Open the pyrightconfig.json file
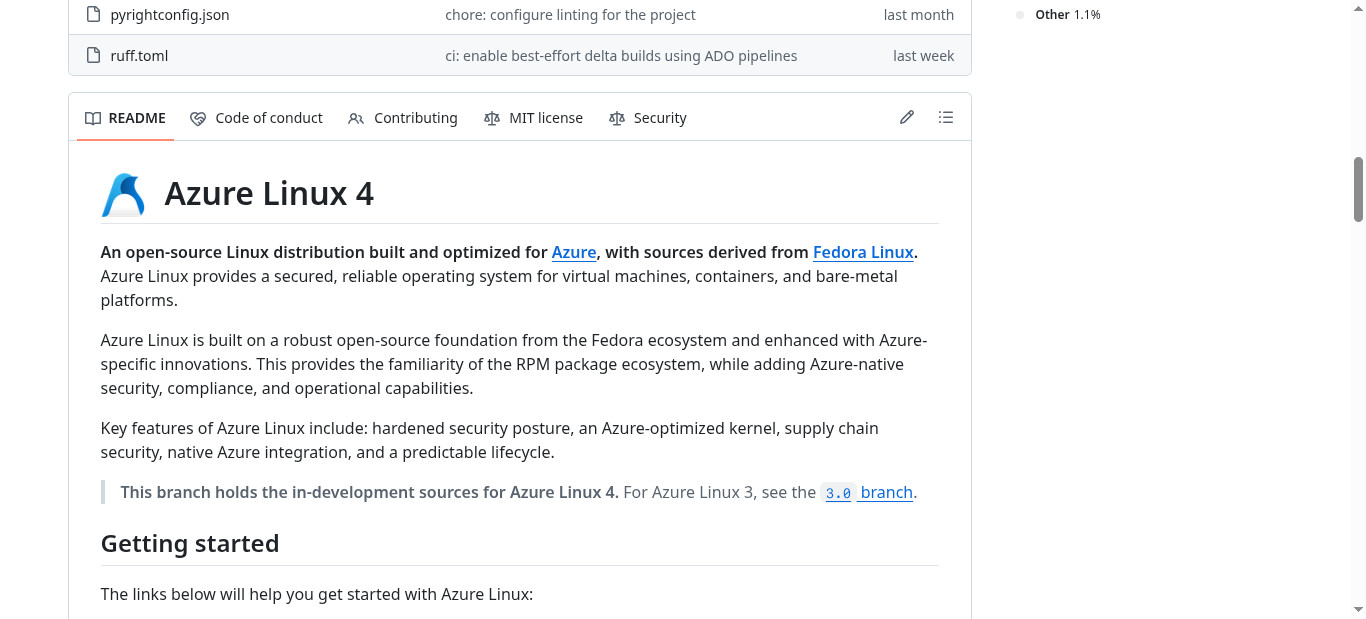The image size is (1366, 619). point(170,15)
